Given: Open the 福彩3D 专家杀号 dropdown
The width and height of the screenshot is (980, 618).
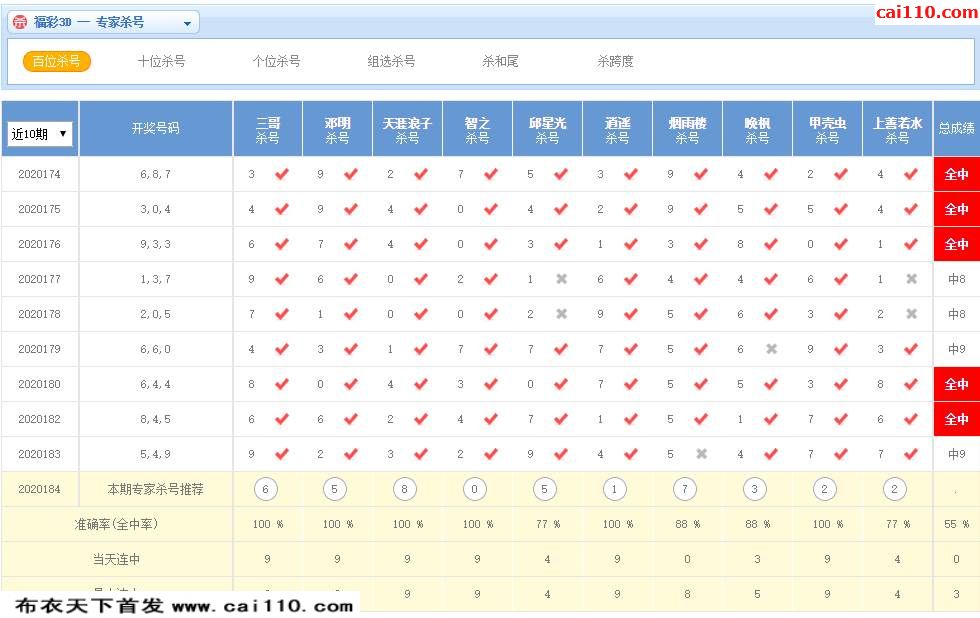Looking at the screenshot, I should pos(103,22).
